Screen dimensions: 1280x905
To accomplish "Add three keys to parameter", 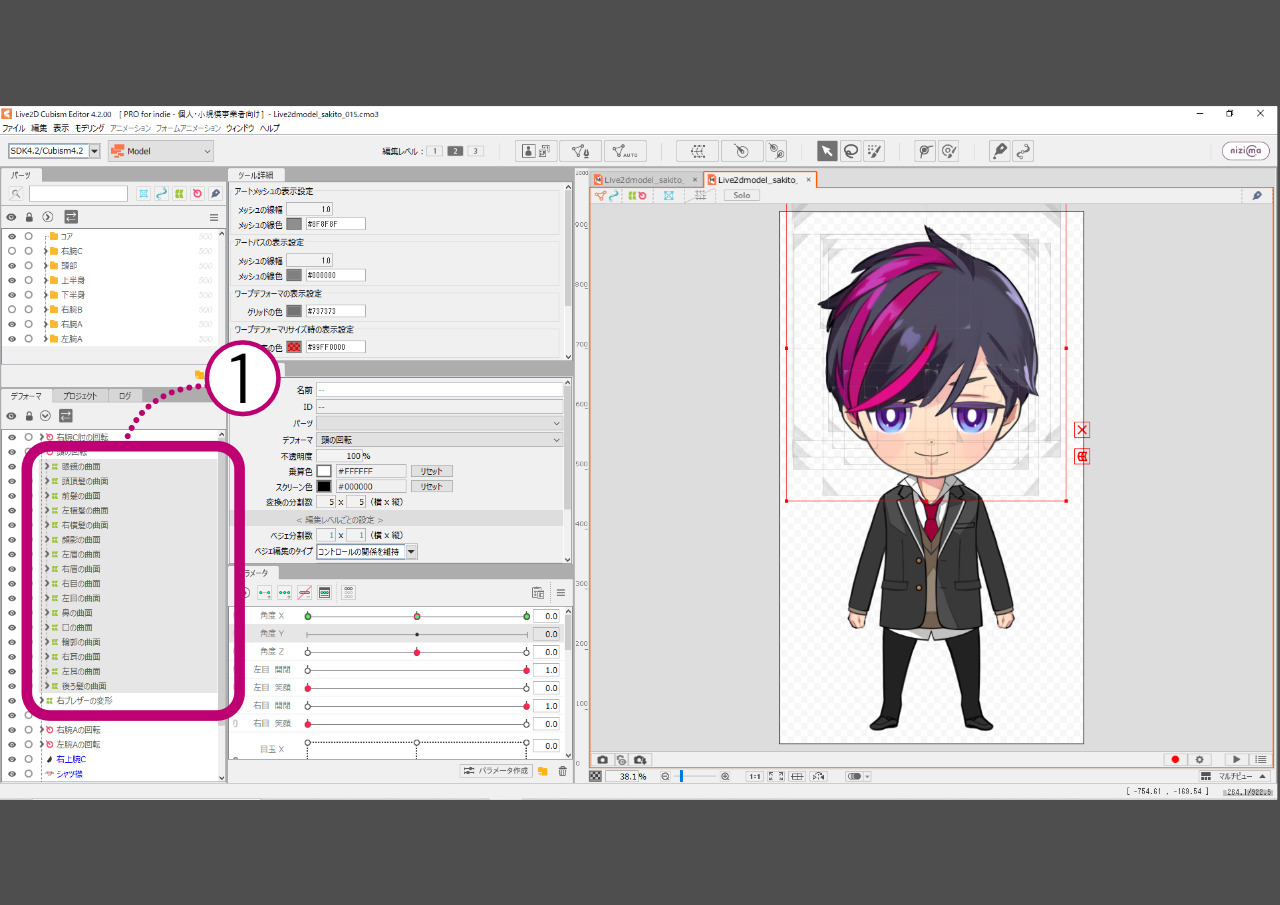I will tap(285, 592).
